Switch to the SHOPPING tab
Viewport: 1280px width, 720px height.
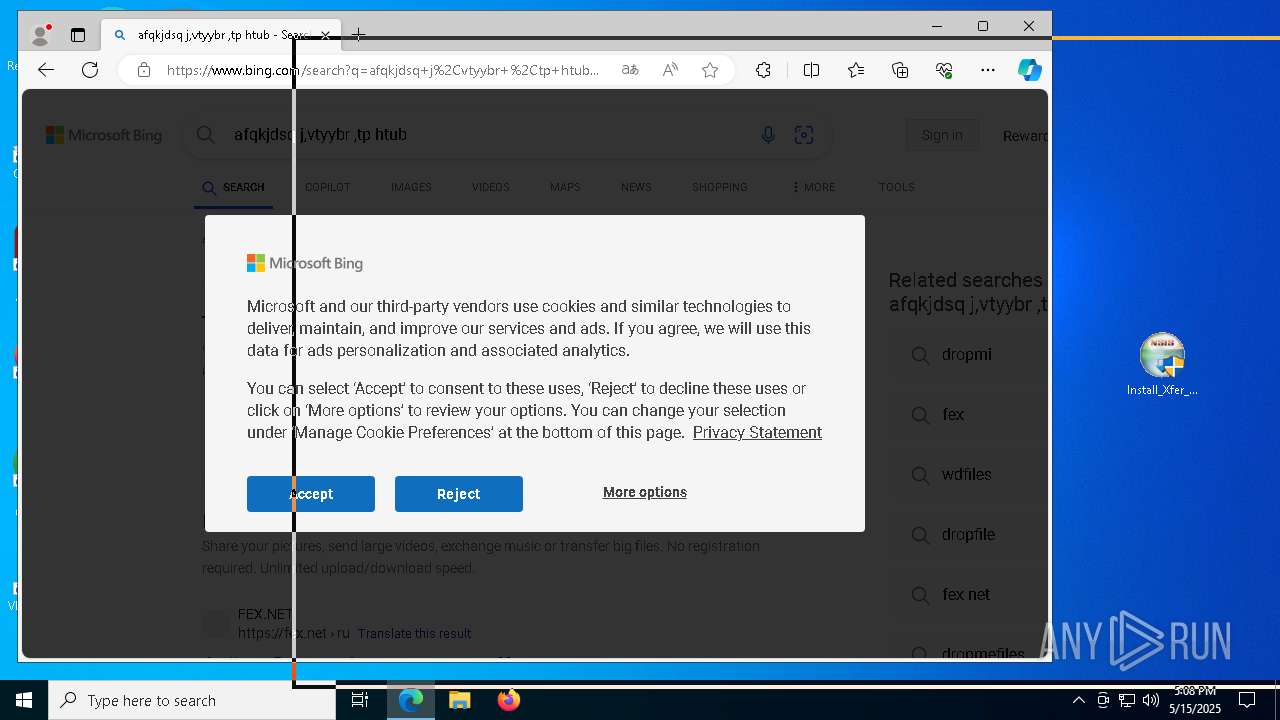(720, 187)
